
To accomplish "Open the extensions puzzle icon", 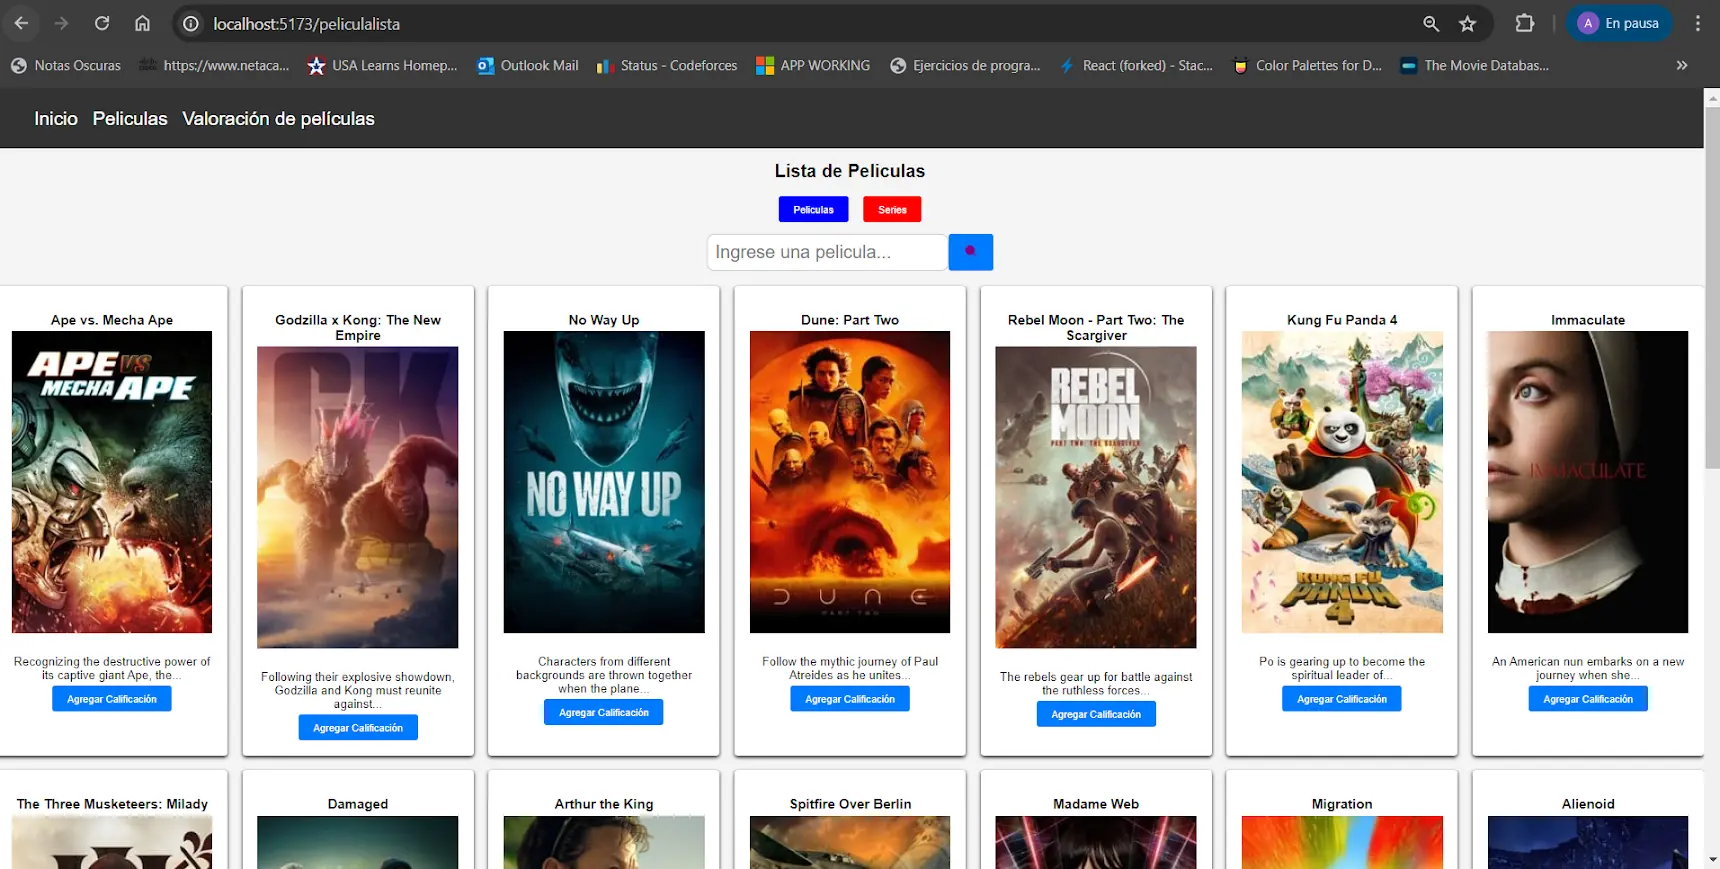I will tap(1524, 23).
